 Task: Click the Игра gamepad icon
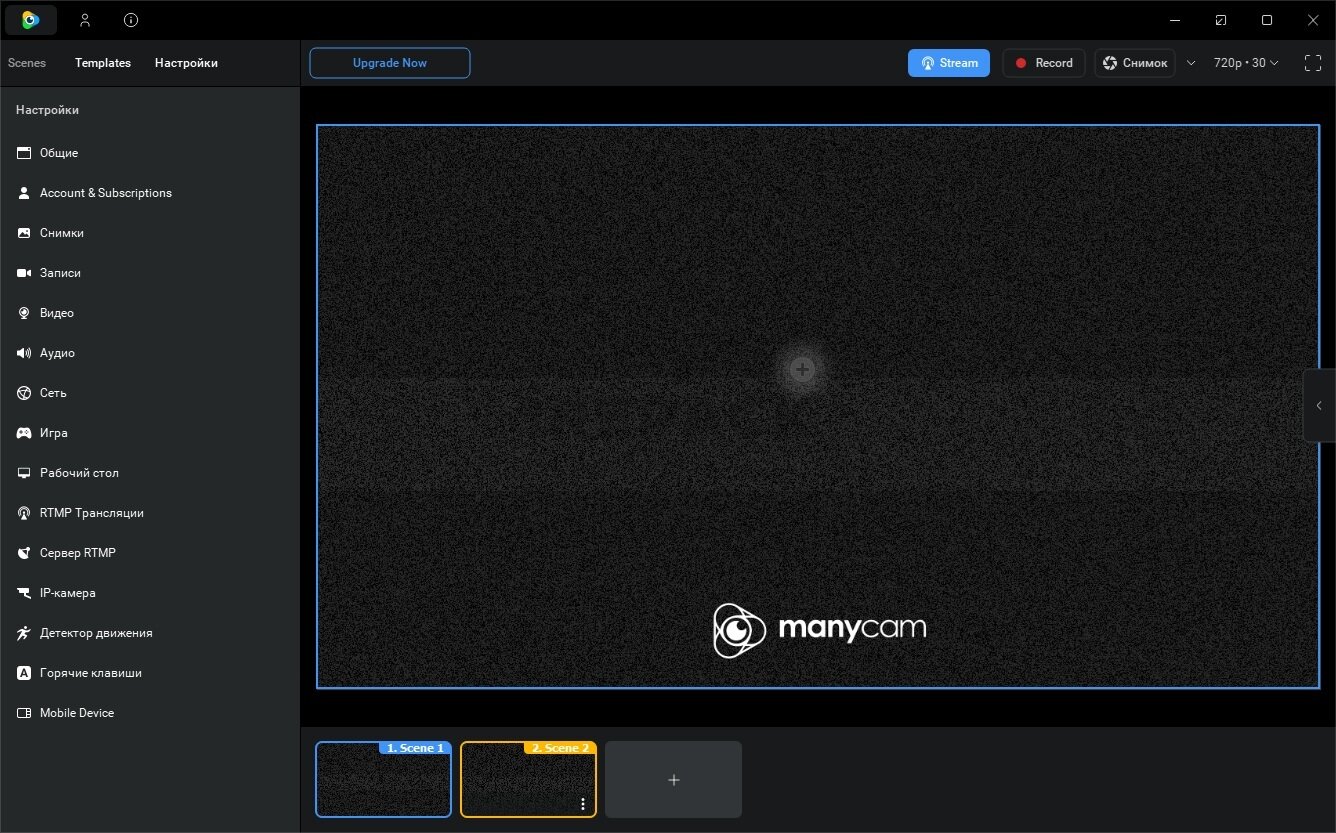(x=24, y=433)
